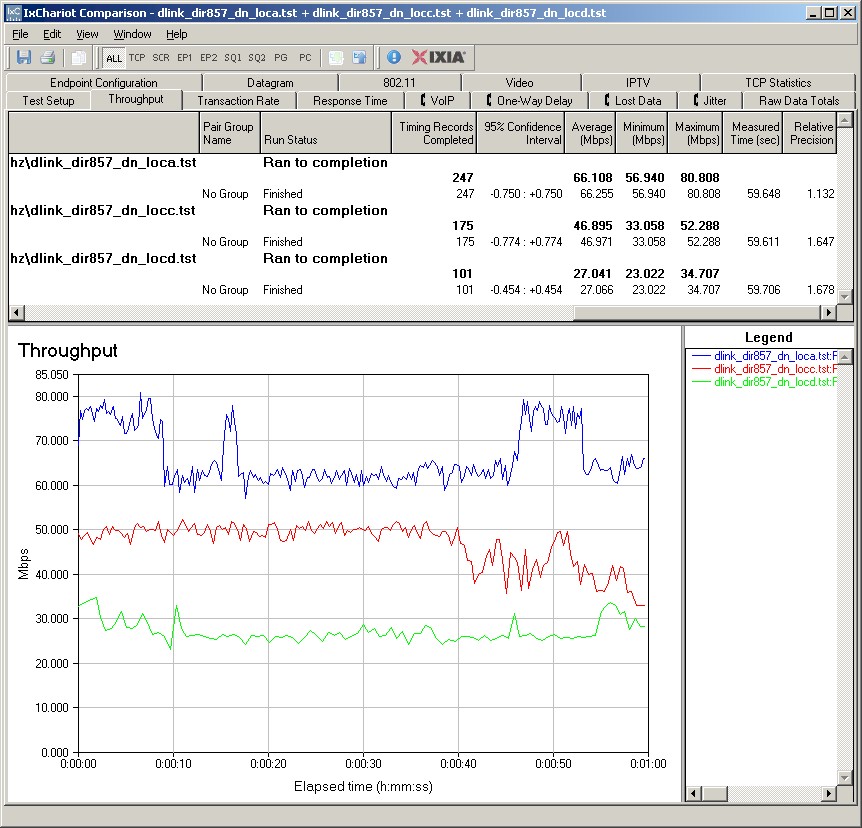Switch to the Test Setup tab
Viewport: 862px width, 828px height.
pyautogui.click(x=48, y=101)
